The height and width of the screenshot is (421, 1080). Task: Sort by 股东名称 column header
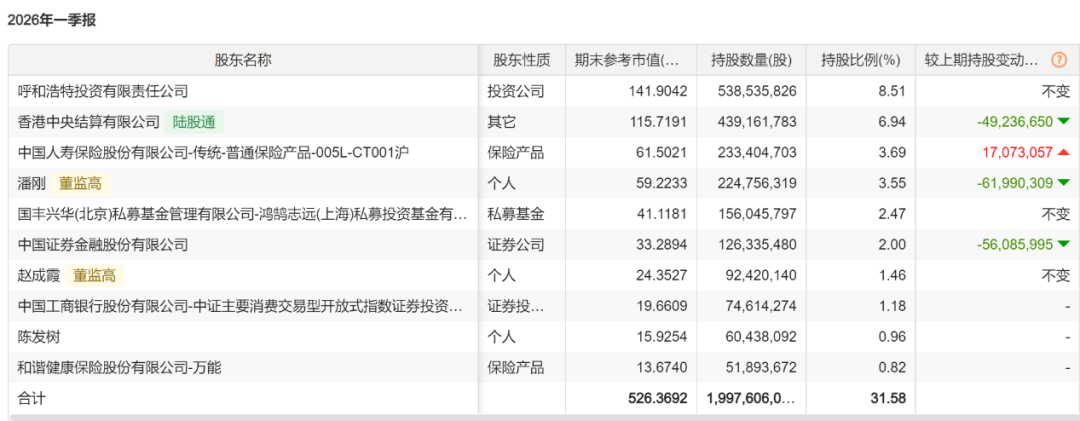click(x=243, y=60)
